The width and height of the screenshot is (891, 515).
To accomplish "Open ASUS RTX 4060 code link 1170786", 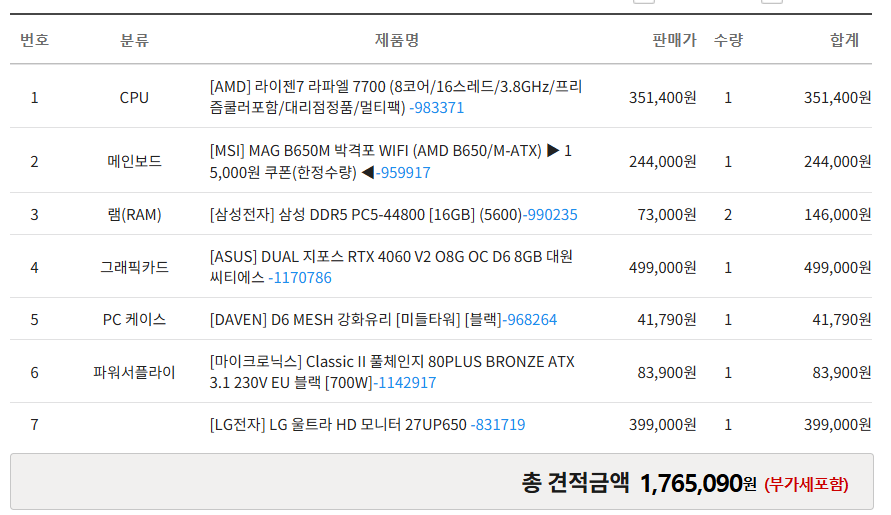I will click(300, 277).
